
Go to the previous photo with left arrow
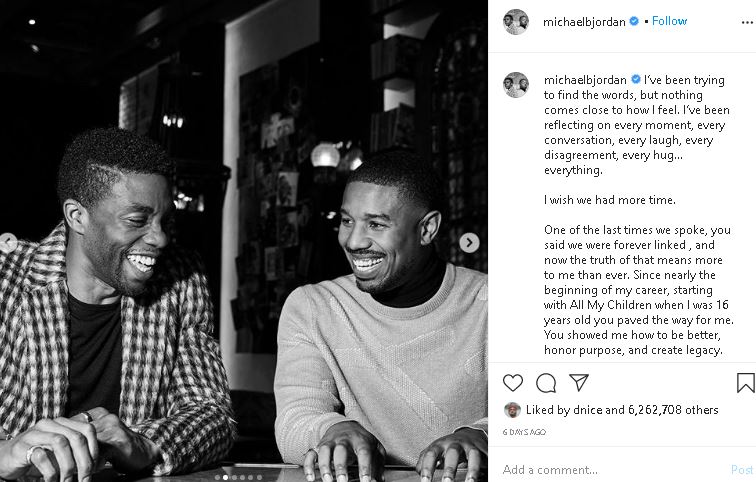click(7, 242)
